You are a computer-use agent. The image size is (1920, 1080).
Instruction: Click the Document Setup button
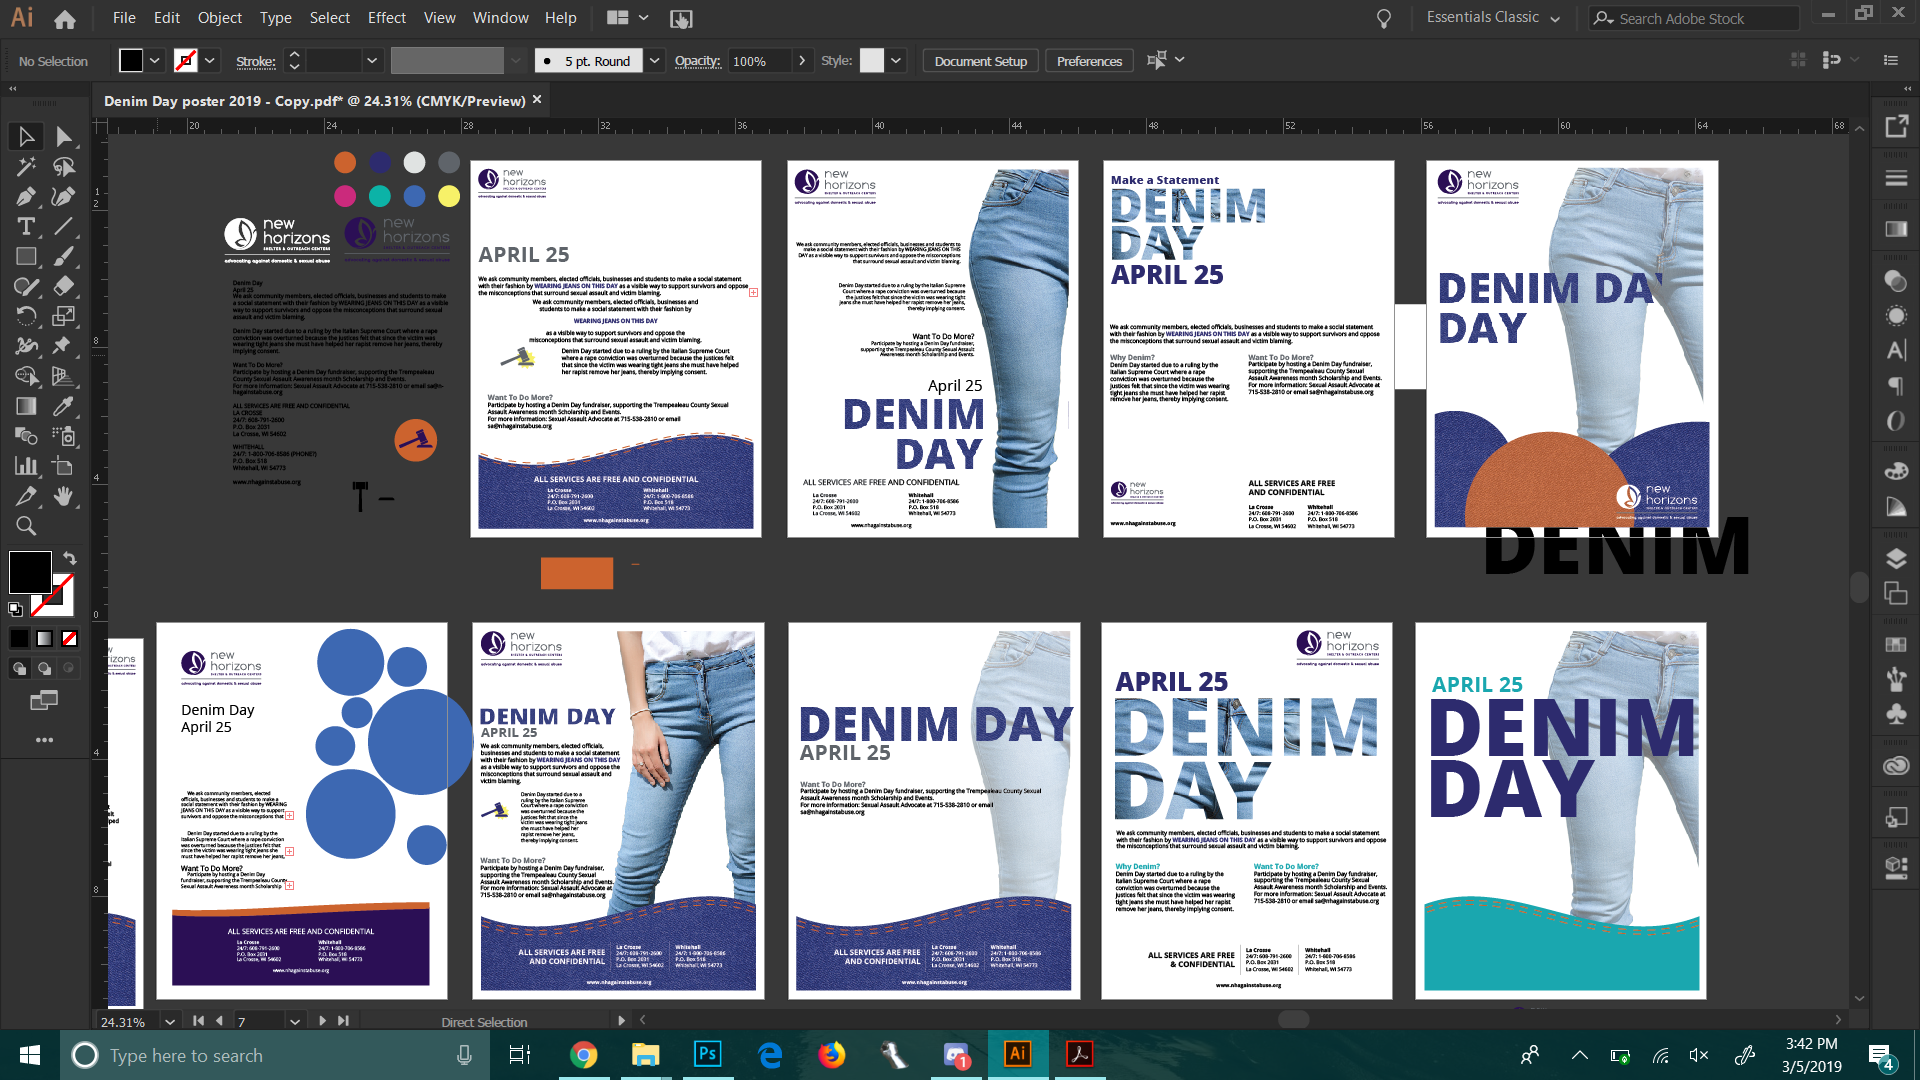point(980,61)
